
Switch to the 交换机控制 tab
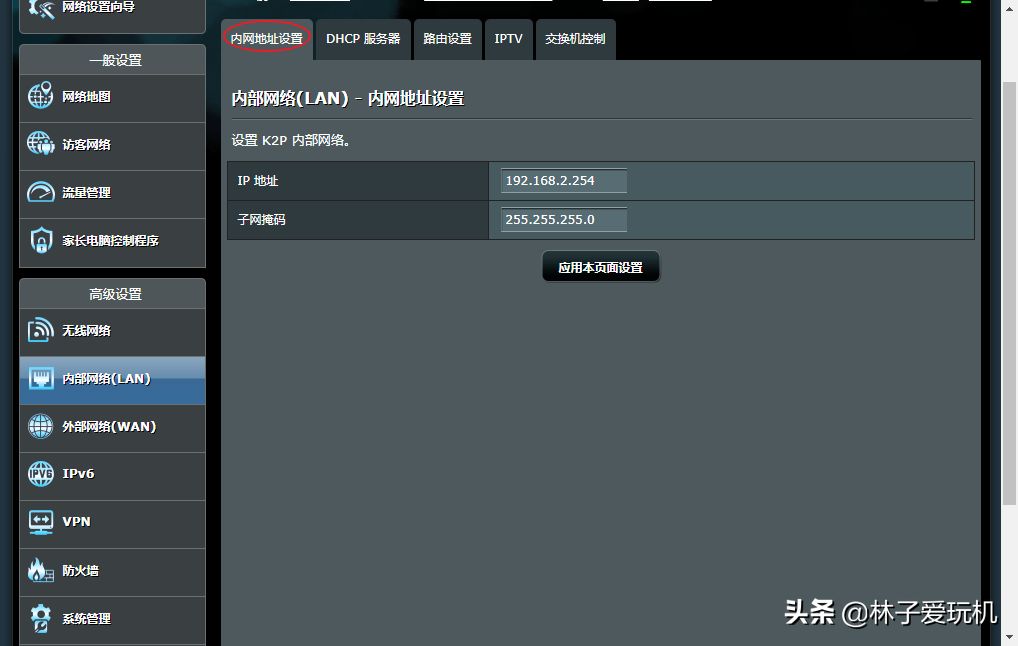[x=575, y=39]
